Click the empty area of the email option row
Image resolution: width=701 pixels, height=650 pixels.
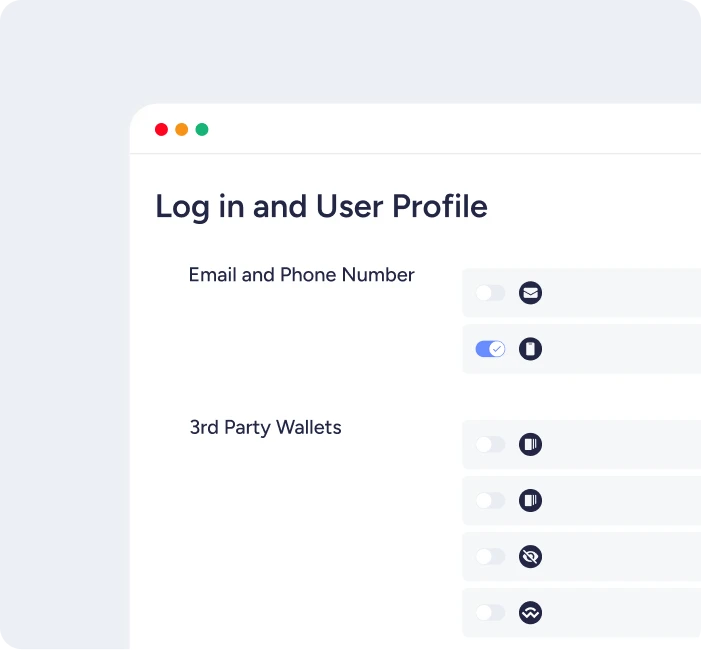pos(620,293)
